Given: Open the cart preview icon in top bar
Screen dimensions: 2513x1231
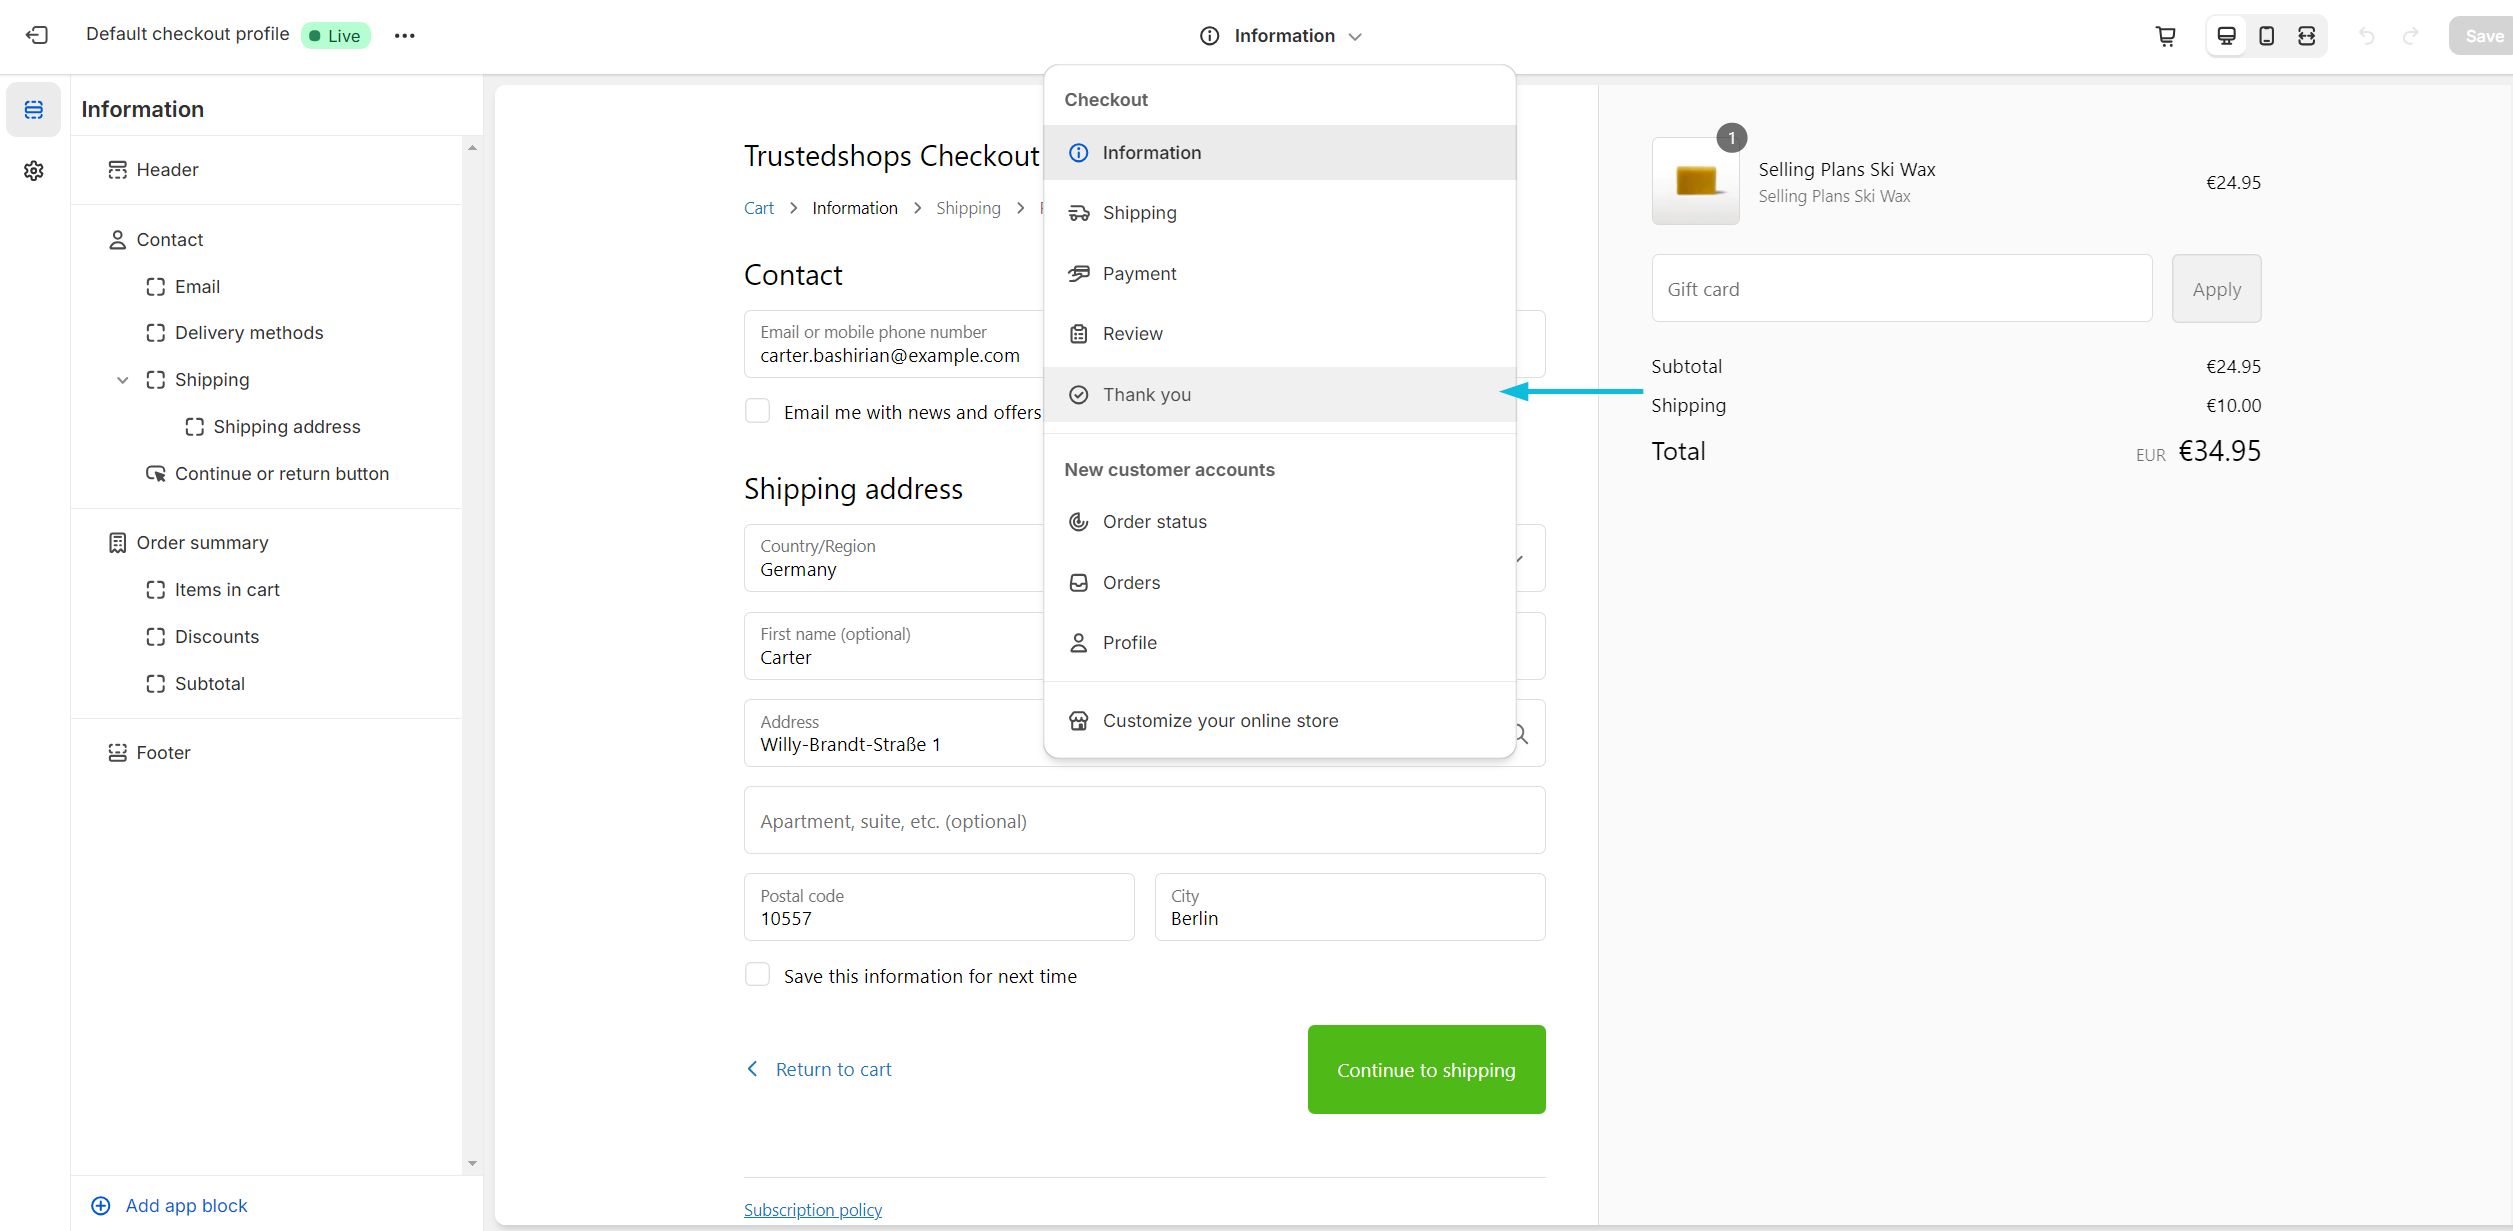Looking at the screenshot, I should [2165, 36].
